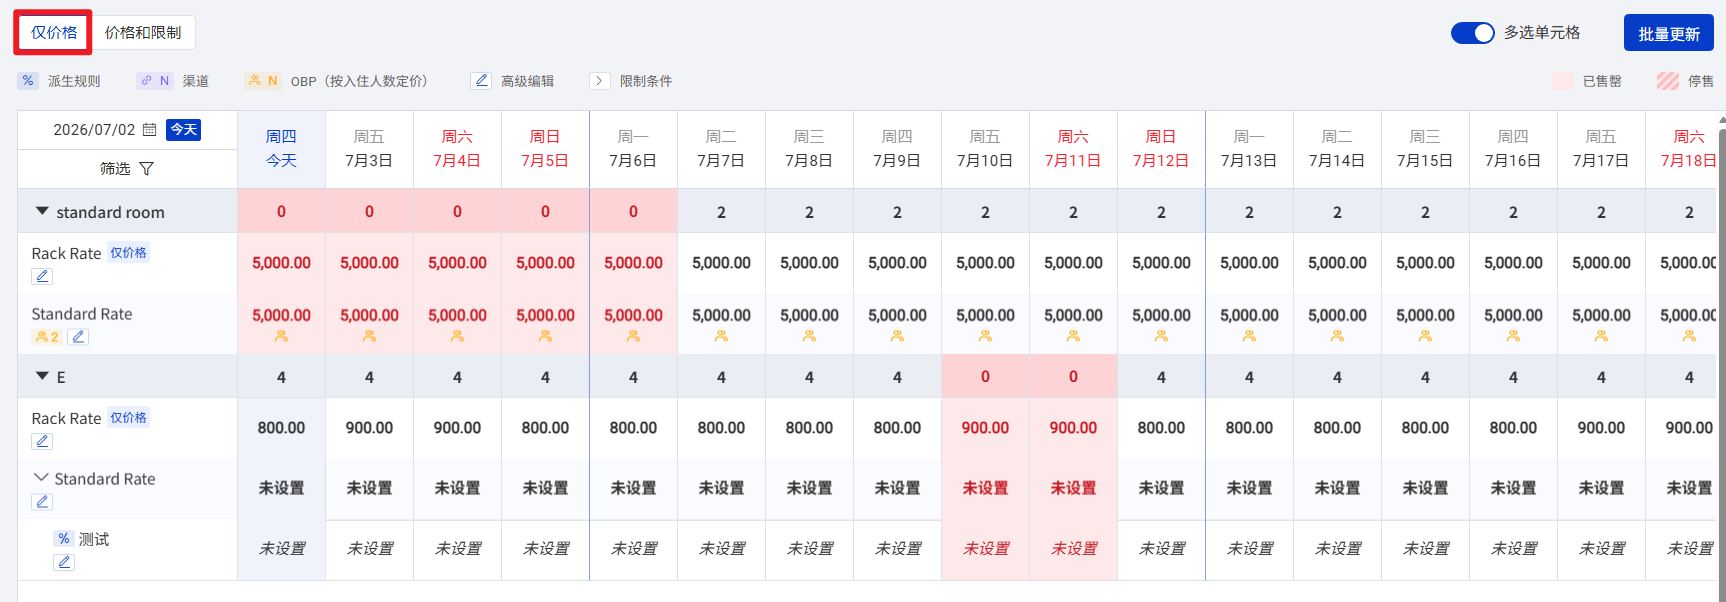Select E availability count "0" on 7月10日
This screenshot has width=1726, height=602.
pyautogui.click(x=985, y=377)
